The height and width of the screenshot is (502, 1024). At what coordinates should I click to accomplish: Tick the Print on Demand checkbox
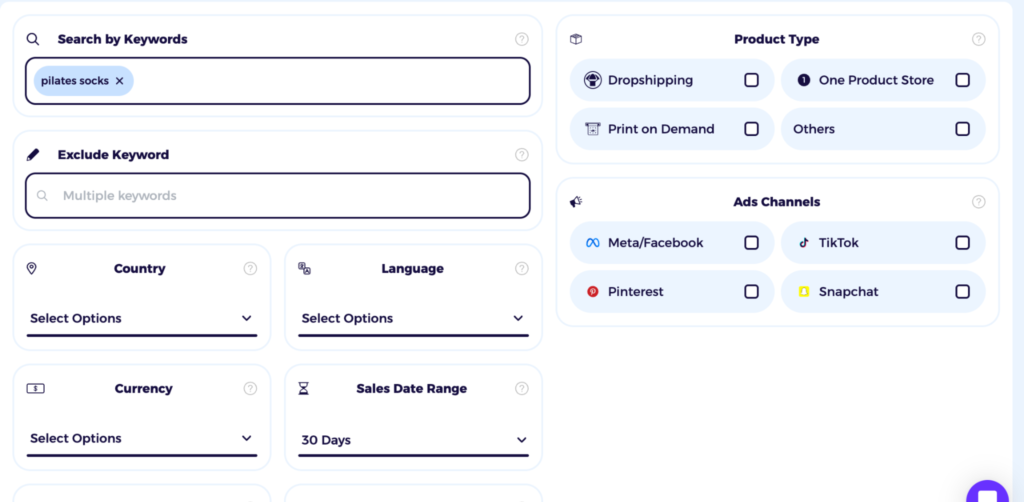coord(752,129)
